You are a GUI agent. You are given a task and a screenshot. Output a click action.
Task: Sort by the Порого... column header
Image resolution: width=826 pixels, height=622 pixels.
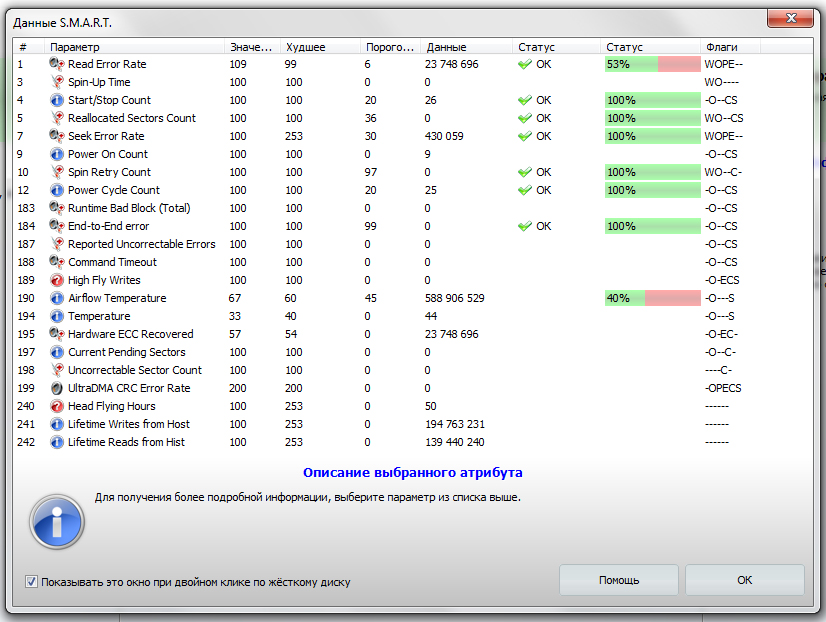coord(390,47)
